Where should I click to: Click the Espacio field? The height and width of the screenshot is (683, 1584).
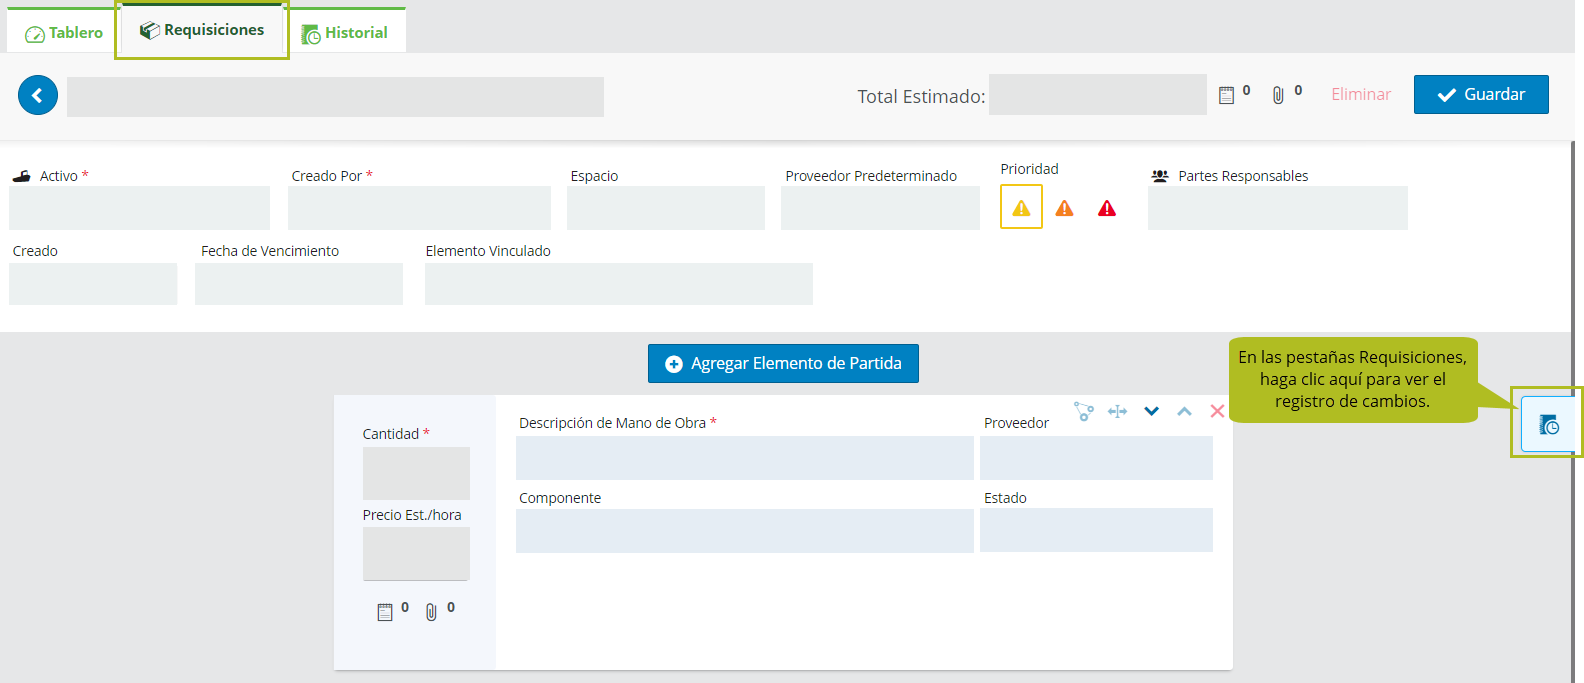coord(666,208)
